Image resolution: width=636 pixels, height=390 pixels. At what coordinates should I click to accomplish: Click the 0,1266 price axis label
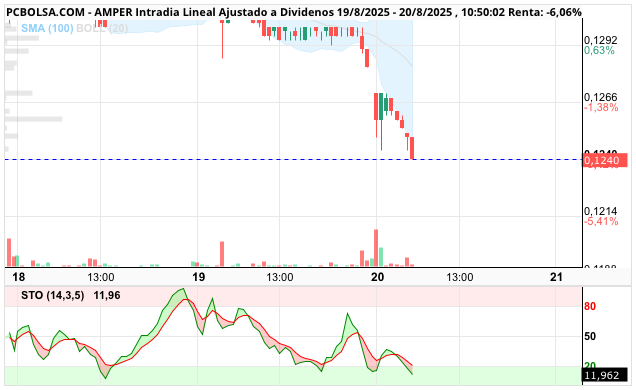600,97
